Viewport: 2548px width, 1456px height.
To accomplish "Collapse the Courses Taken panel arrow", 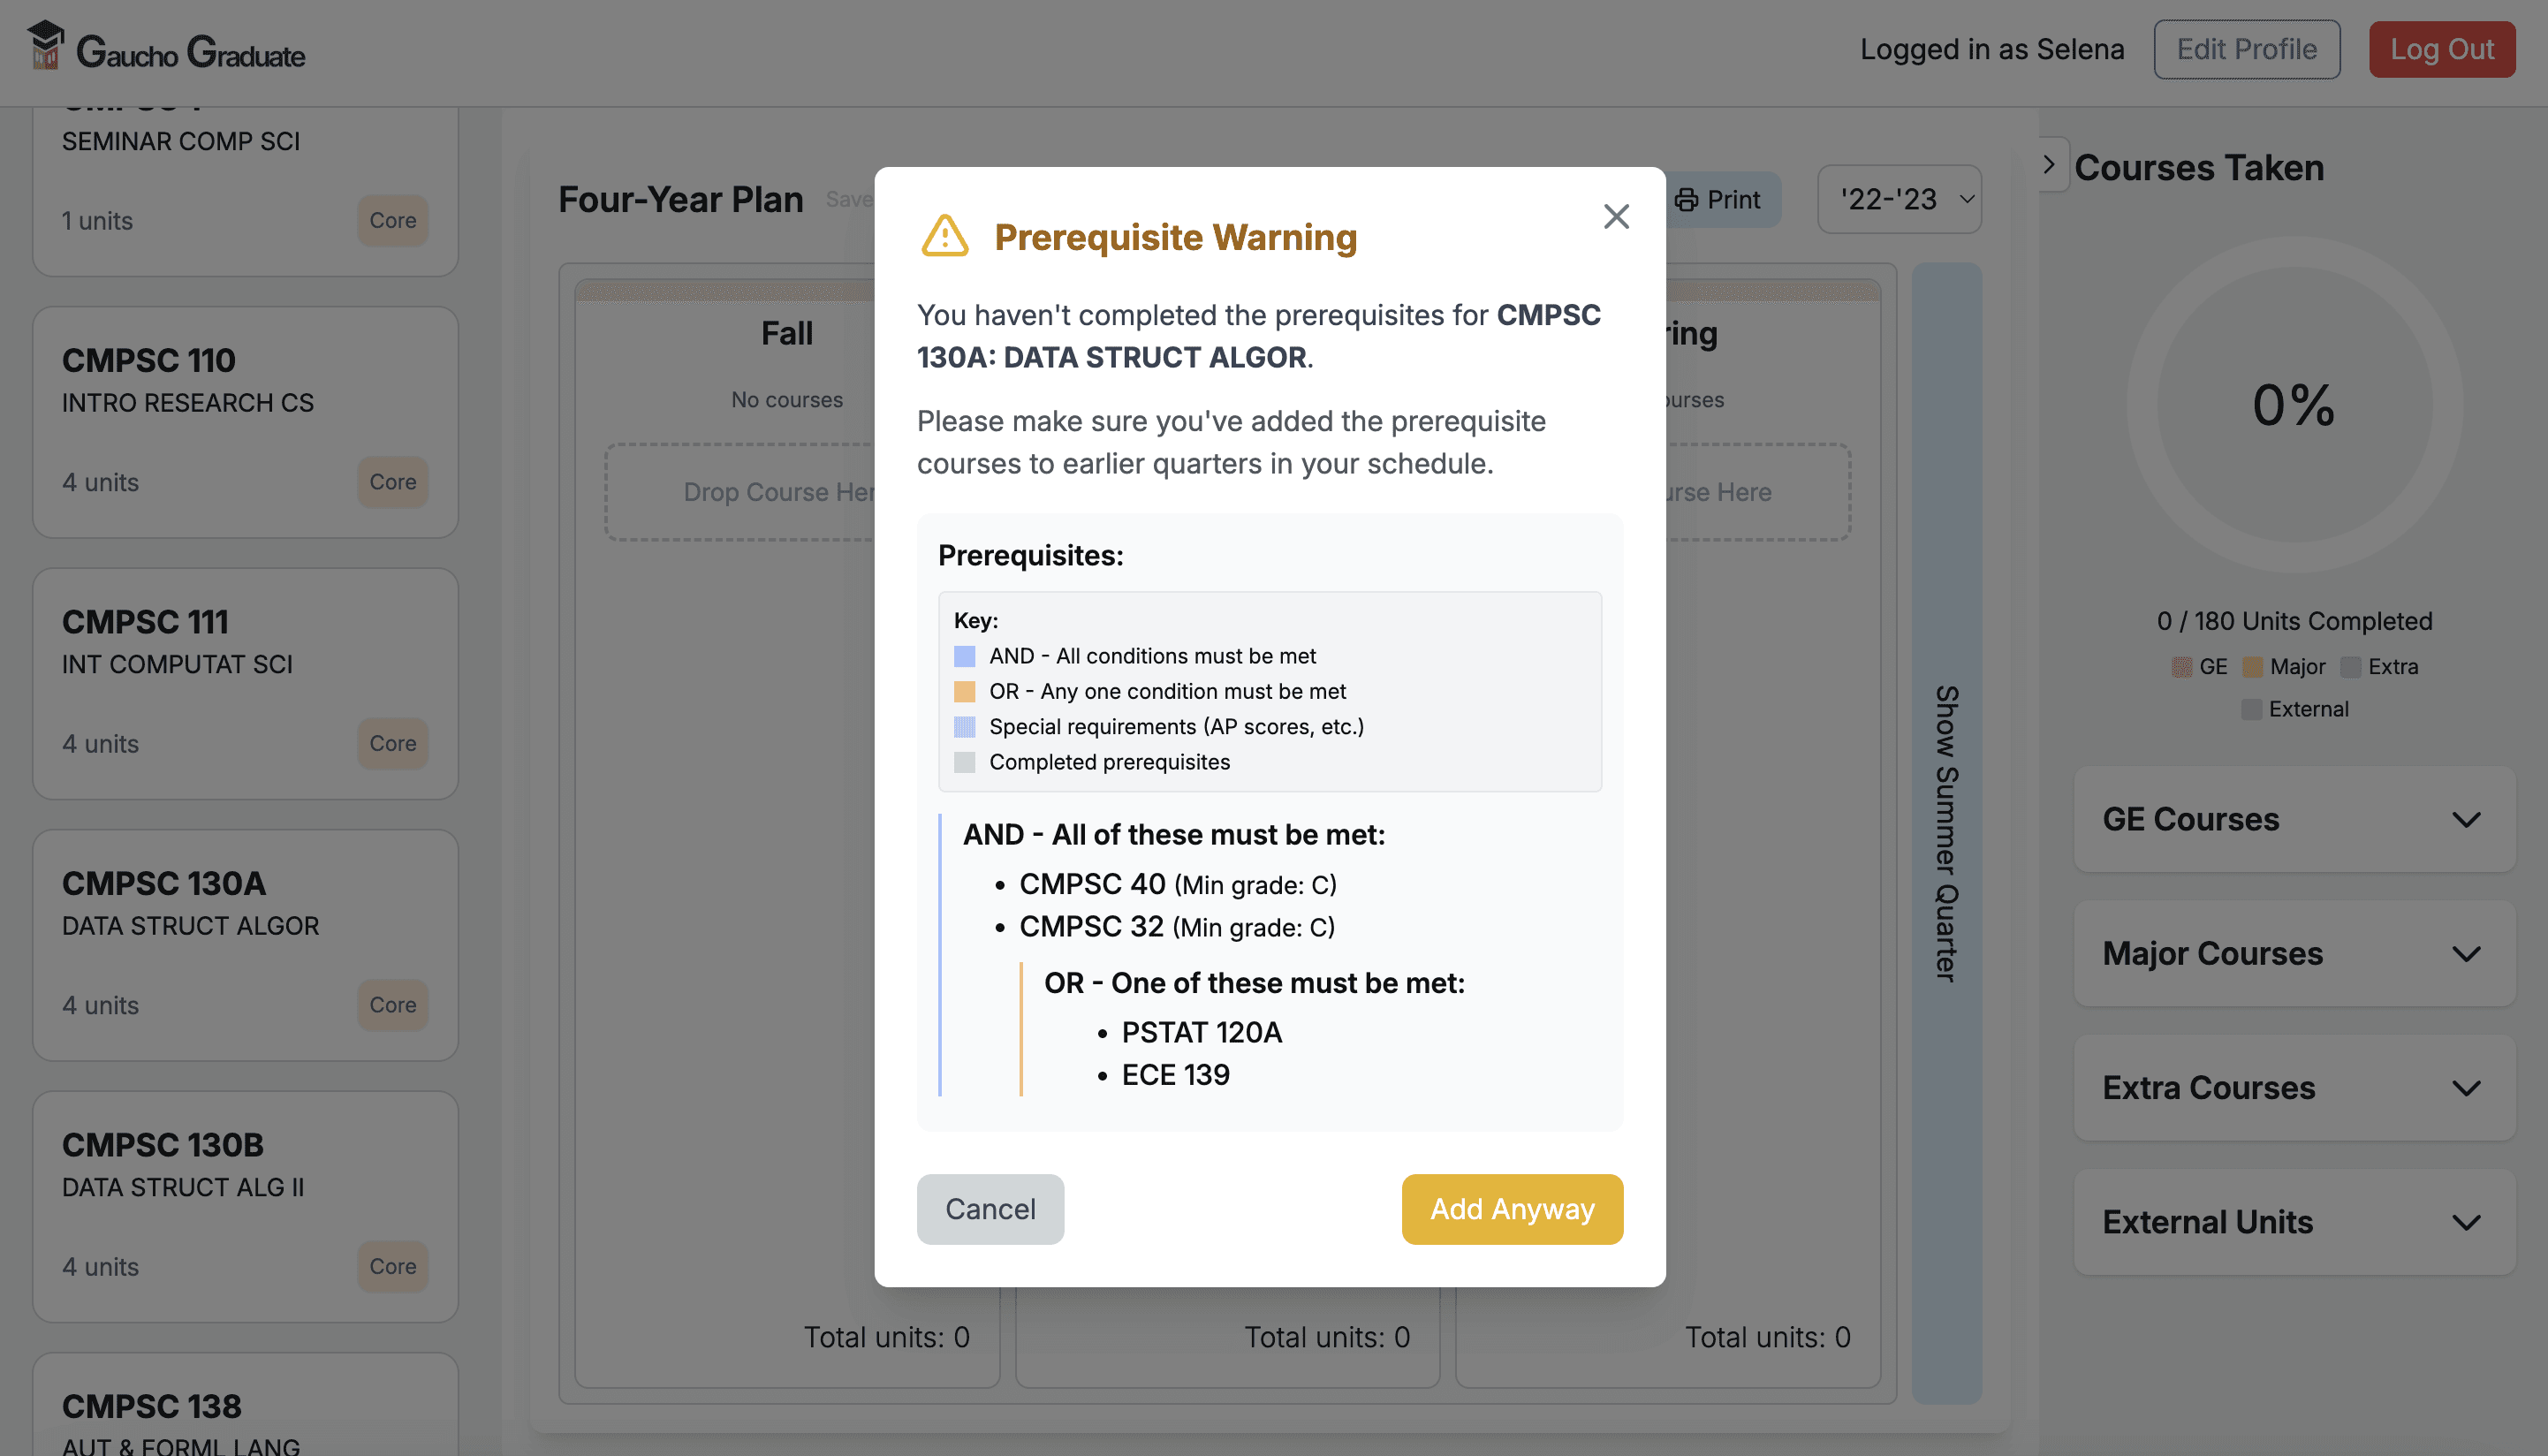I will click(2049, 165).
